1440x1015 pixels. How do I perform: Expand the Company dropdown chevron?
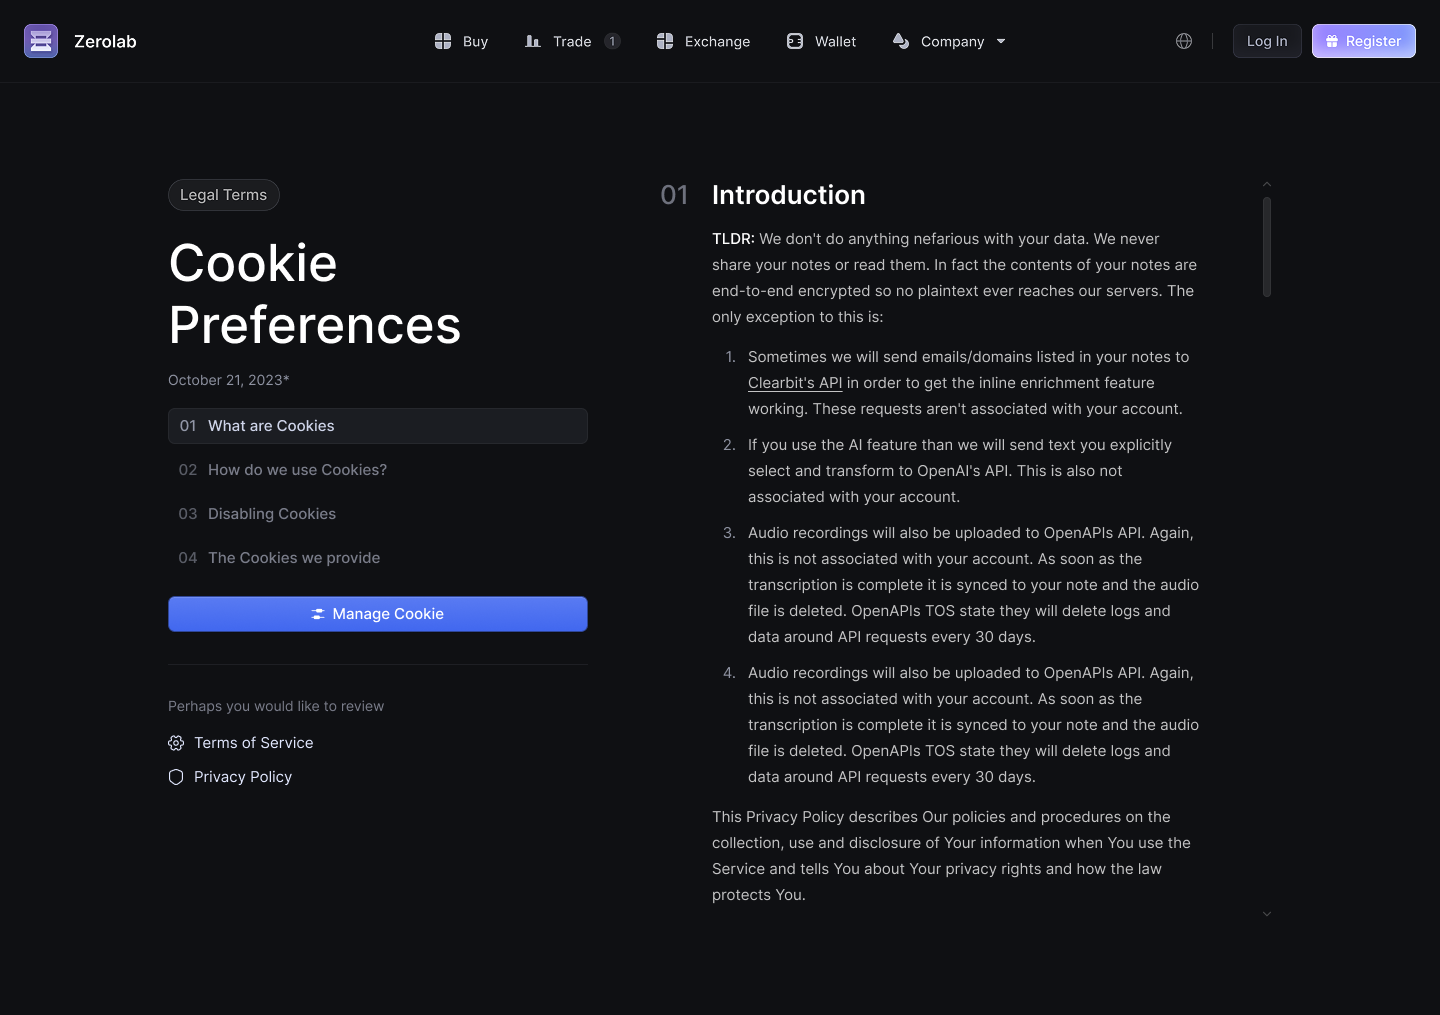(1000, 41)
